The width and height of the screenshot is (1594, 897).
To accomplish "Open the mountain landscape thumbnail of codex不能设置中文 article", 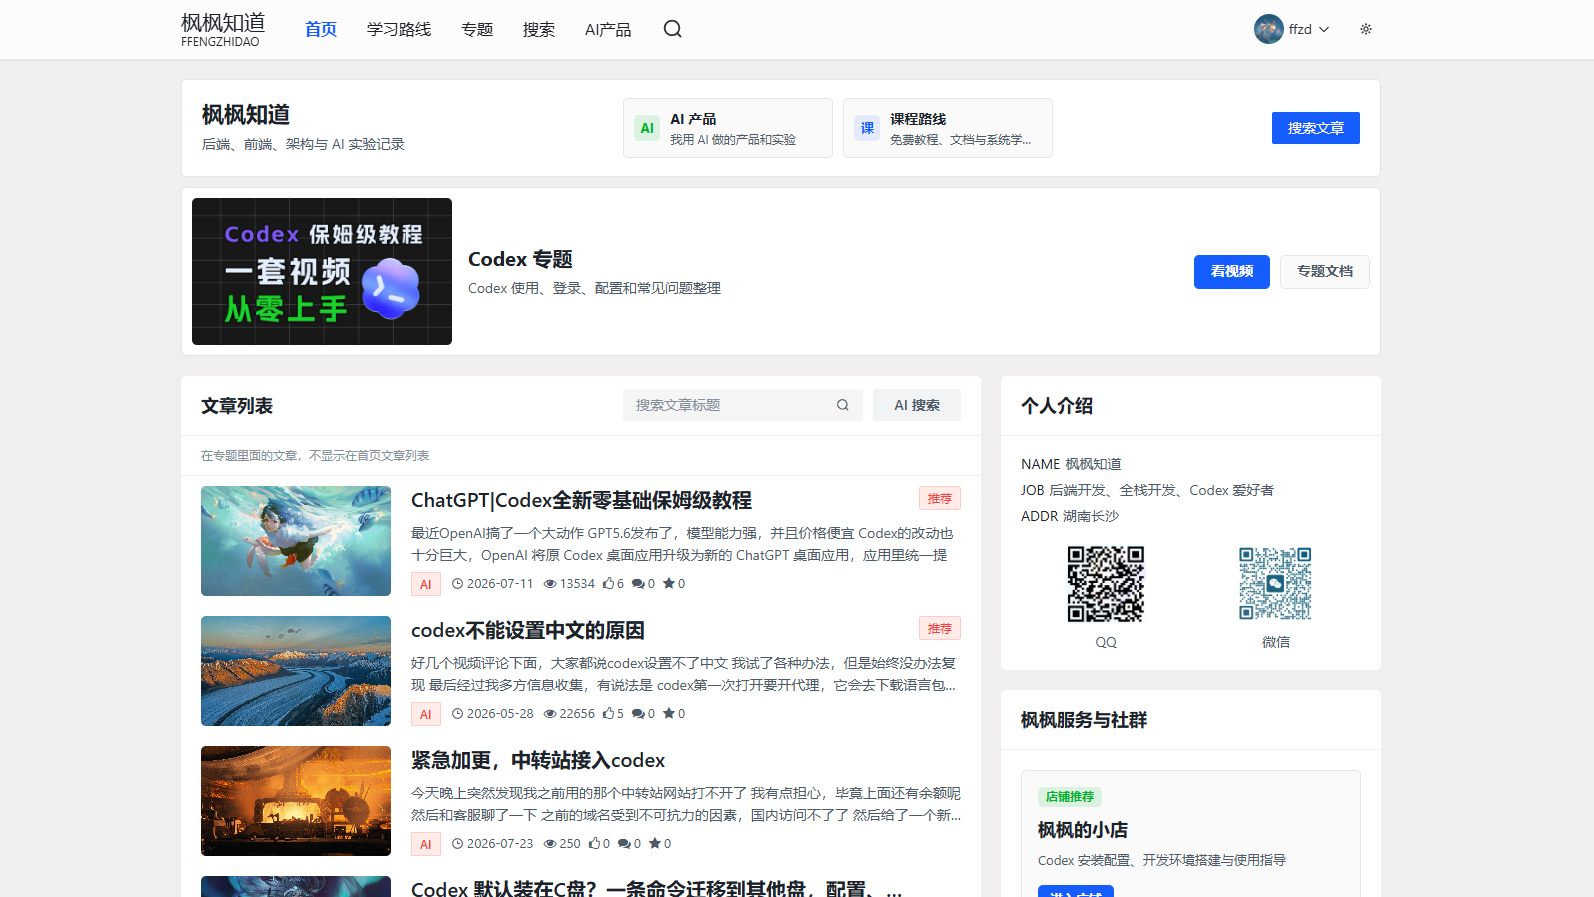I will pos(296,671).
